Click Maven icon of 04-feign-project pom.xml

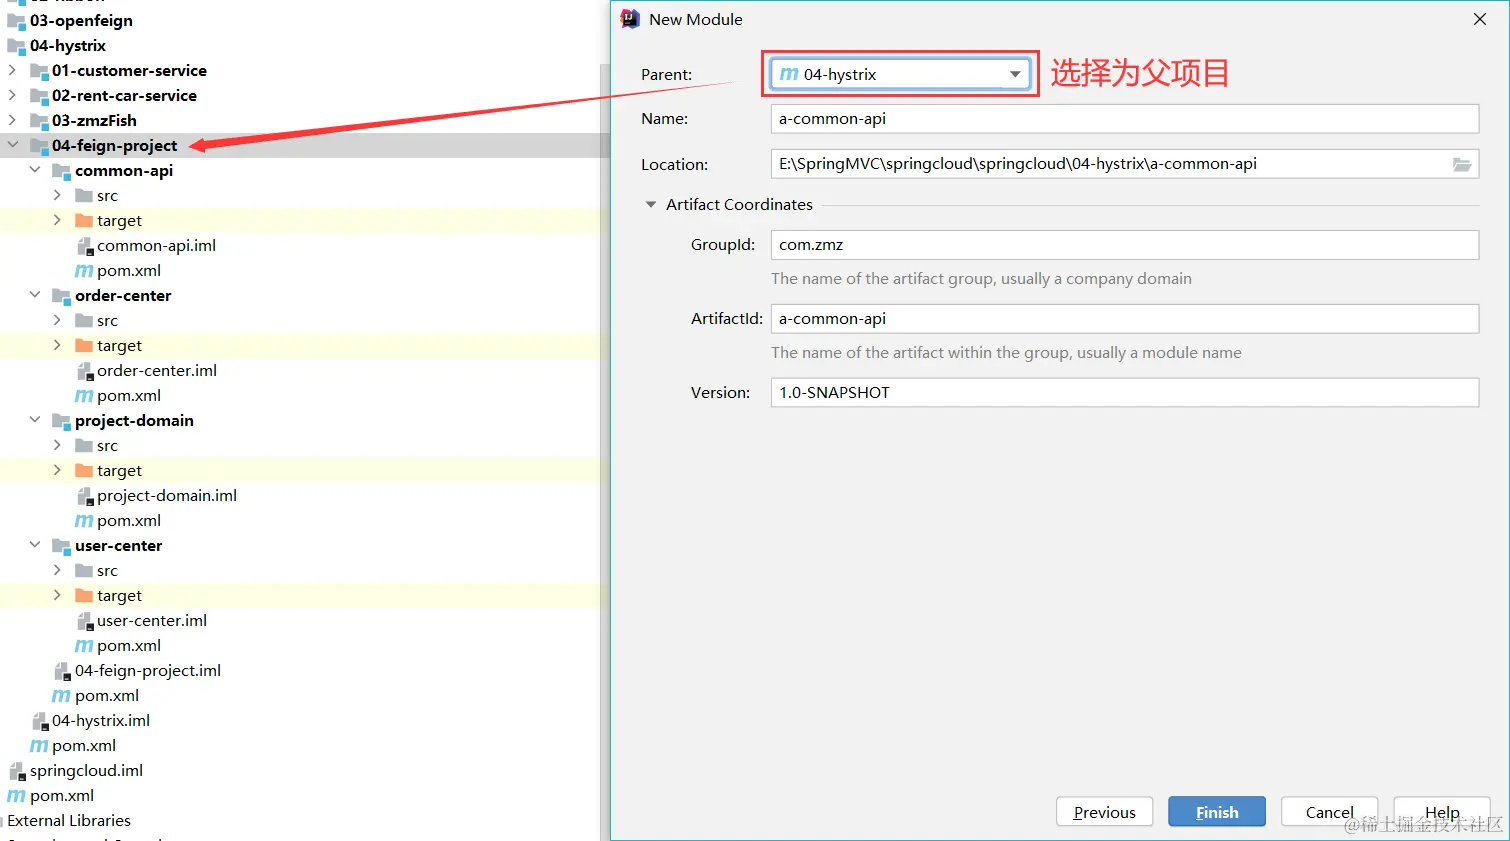coord(61,696)
